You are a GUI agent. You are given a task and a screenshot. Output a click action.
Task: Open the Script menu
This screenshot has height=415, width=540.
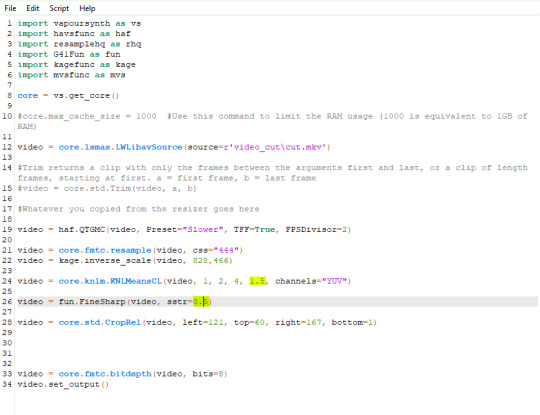(x=59, y=8)
